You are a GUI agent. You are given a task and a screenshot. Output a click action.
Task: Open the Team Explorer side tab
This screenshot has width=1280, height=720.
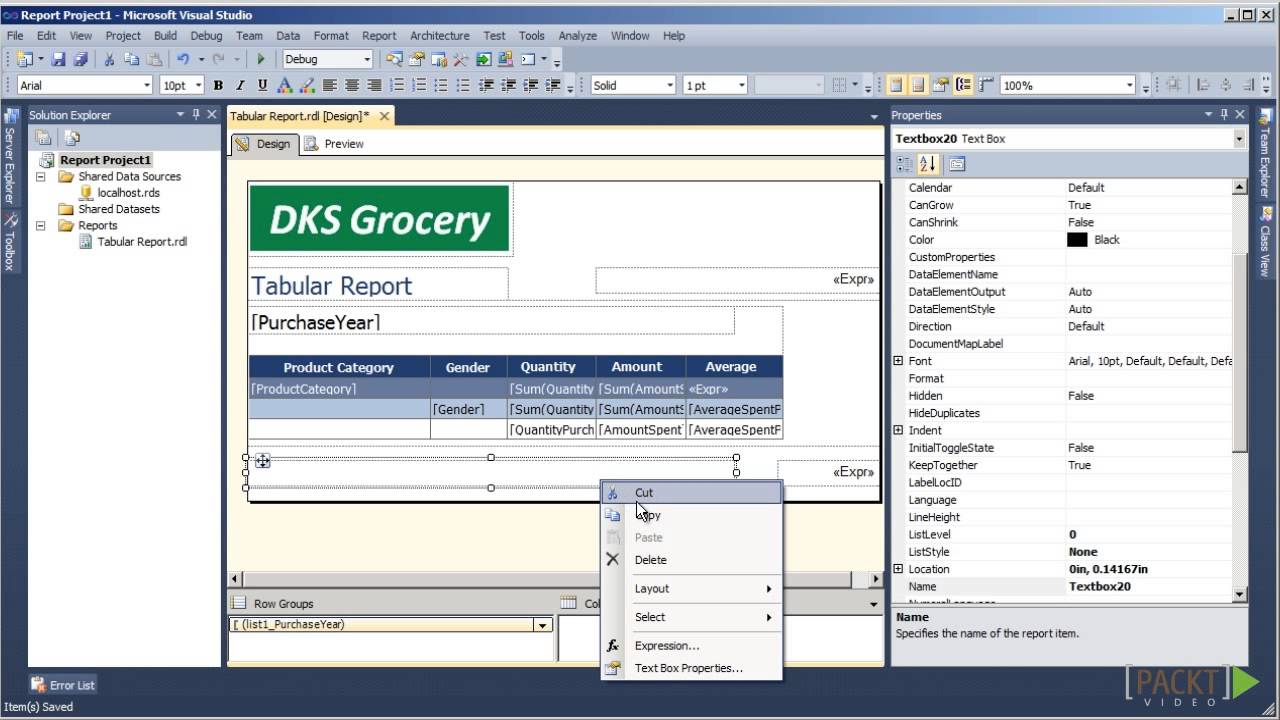pos(1266,155)
